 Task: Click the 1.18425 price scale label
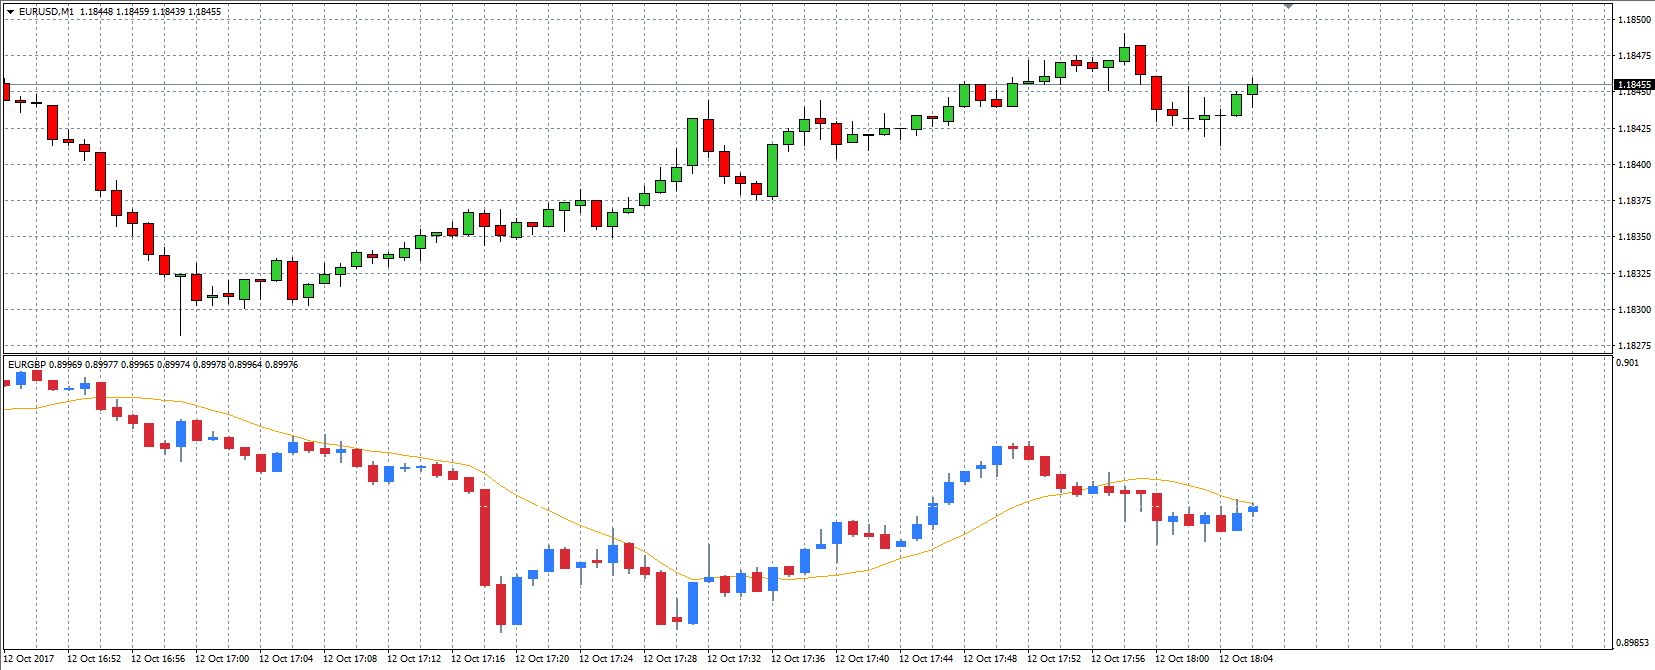[1634, 129]
